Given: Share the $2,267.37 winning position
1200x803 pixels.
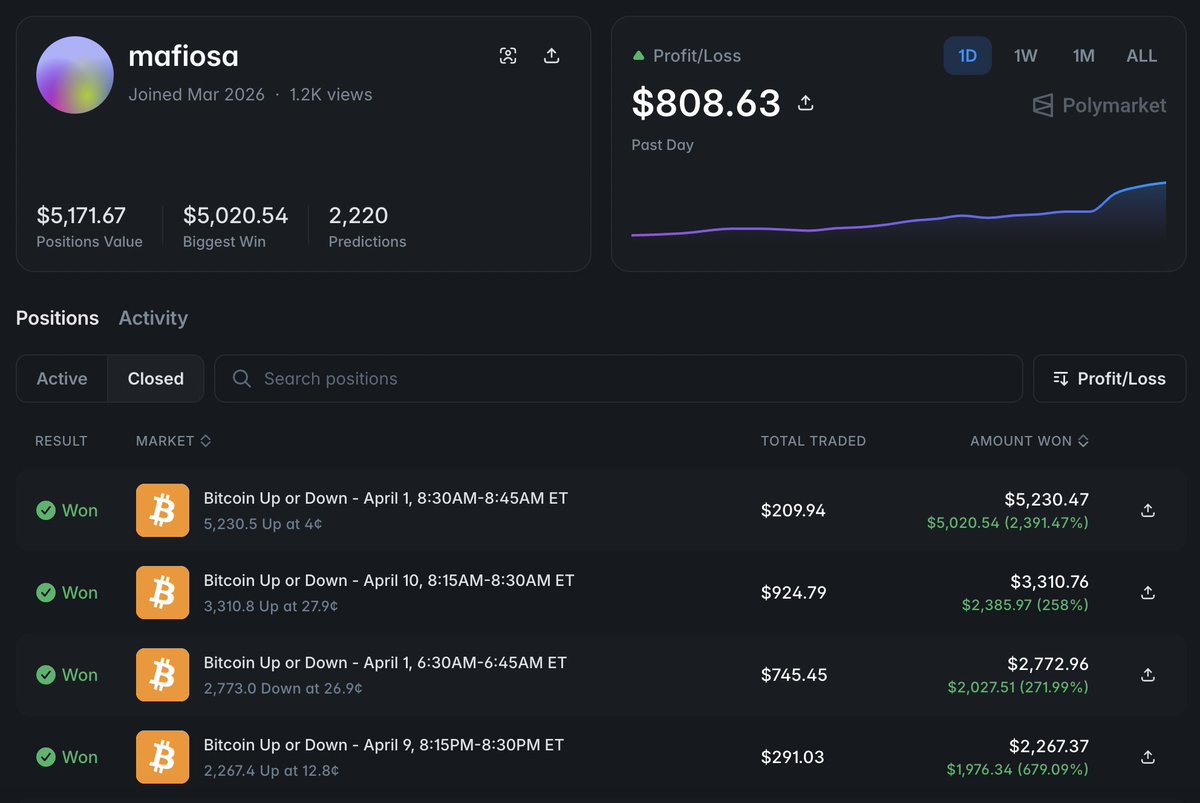Looking at the screenshot, I should pyautogui.click(x=1148, y=756).
